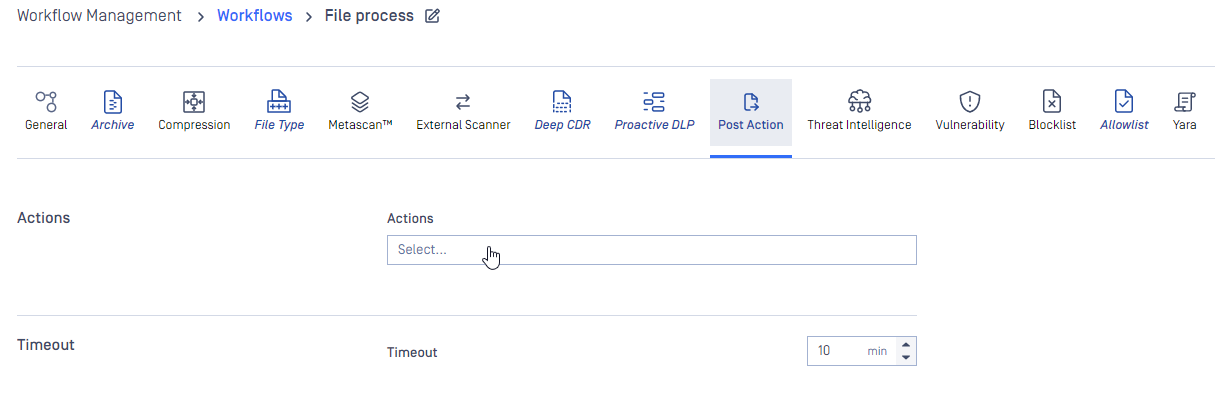Open the Yara script icon
Screen dimensions: 1215x393
(1185, 101)
